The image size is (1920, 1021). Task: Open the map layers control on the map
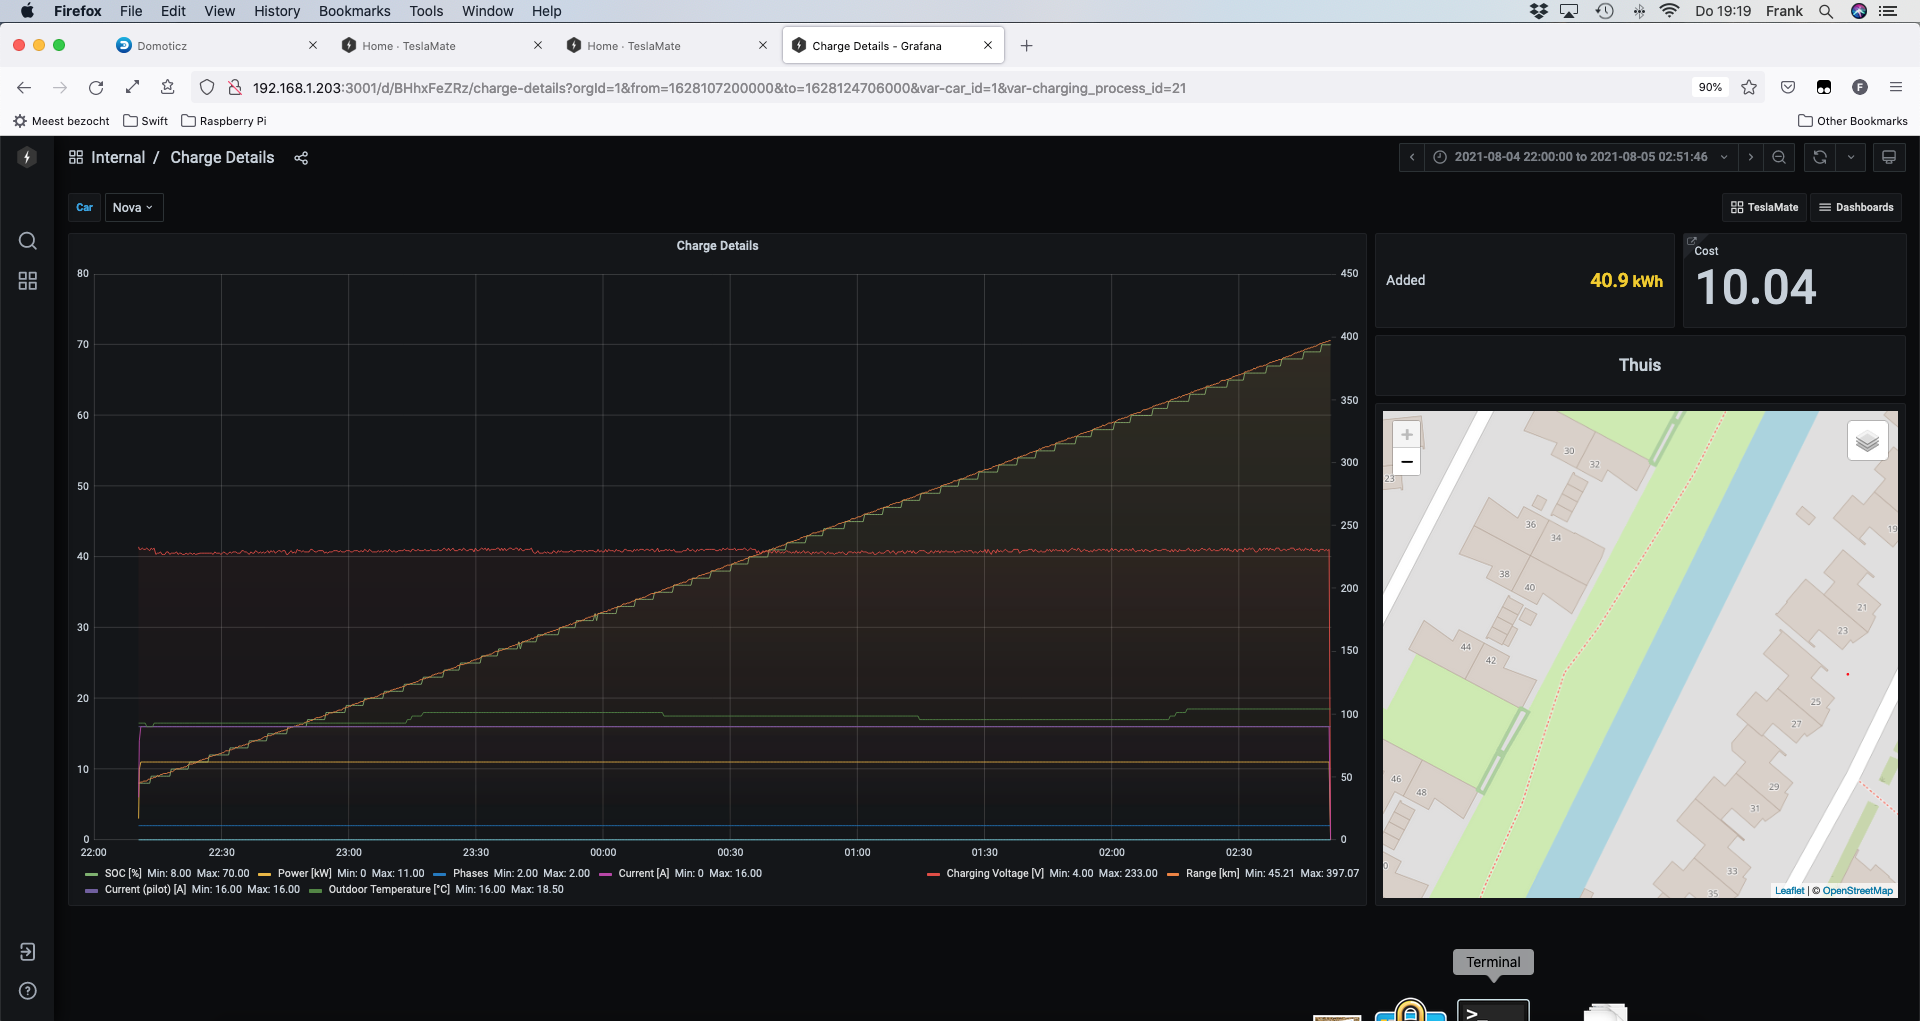click(1868, 440)
